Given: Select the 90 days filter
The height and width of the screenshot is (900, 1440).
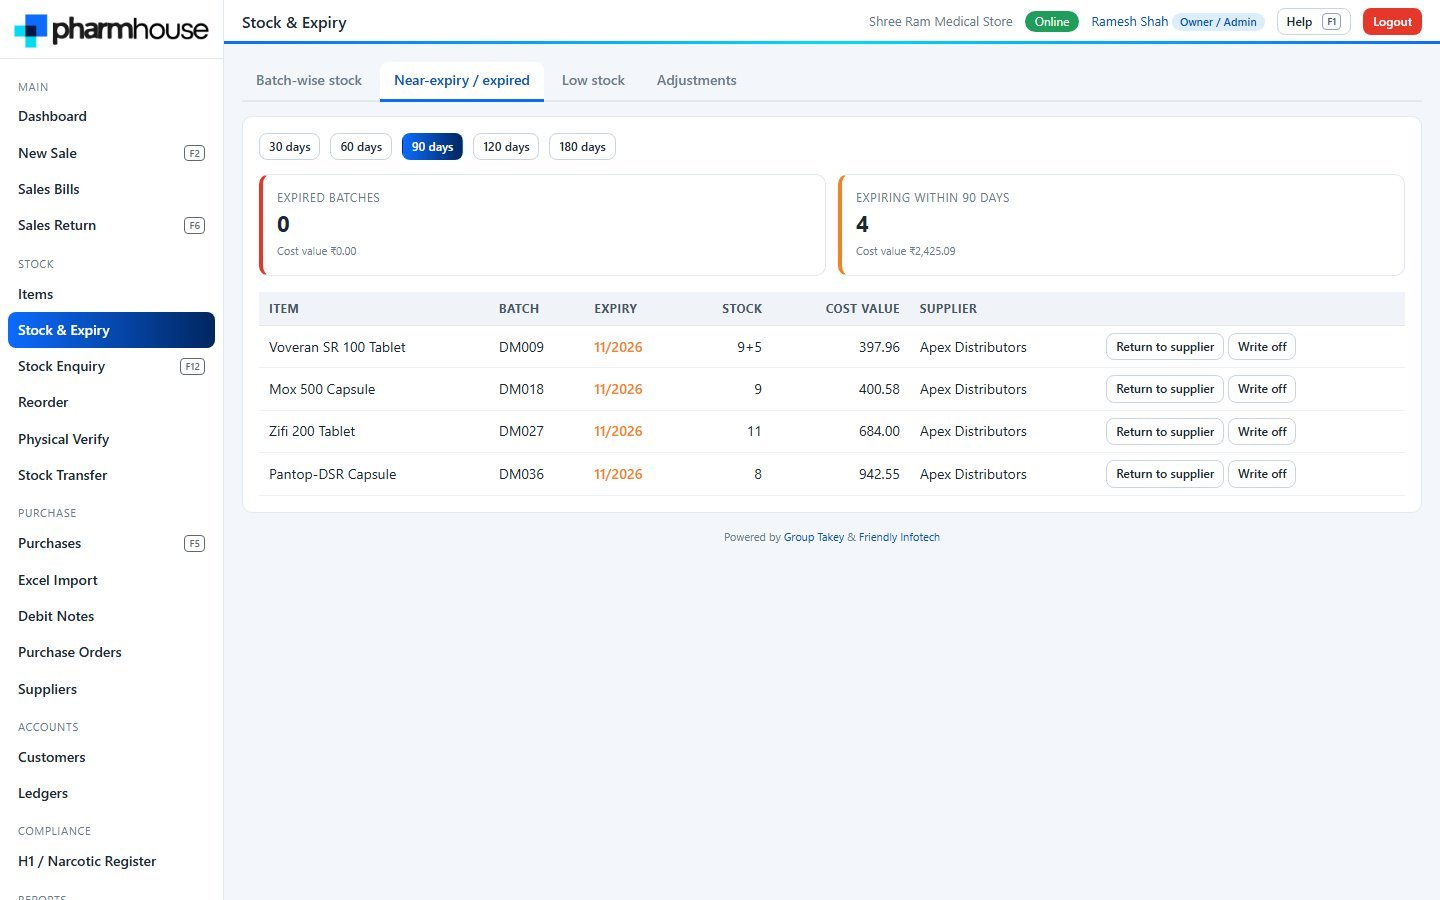Looking at the screenshot, I should (x=432, y=147).
